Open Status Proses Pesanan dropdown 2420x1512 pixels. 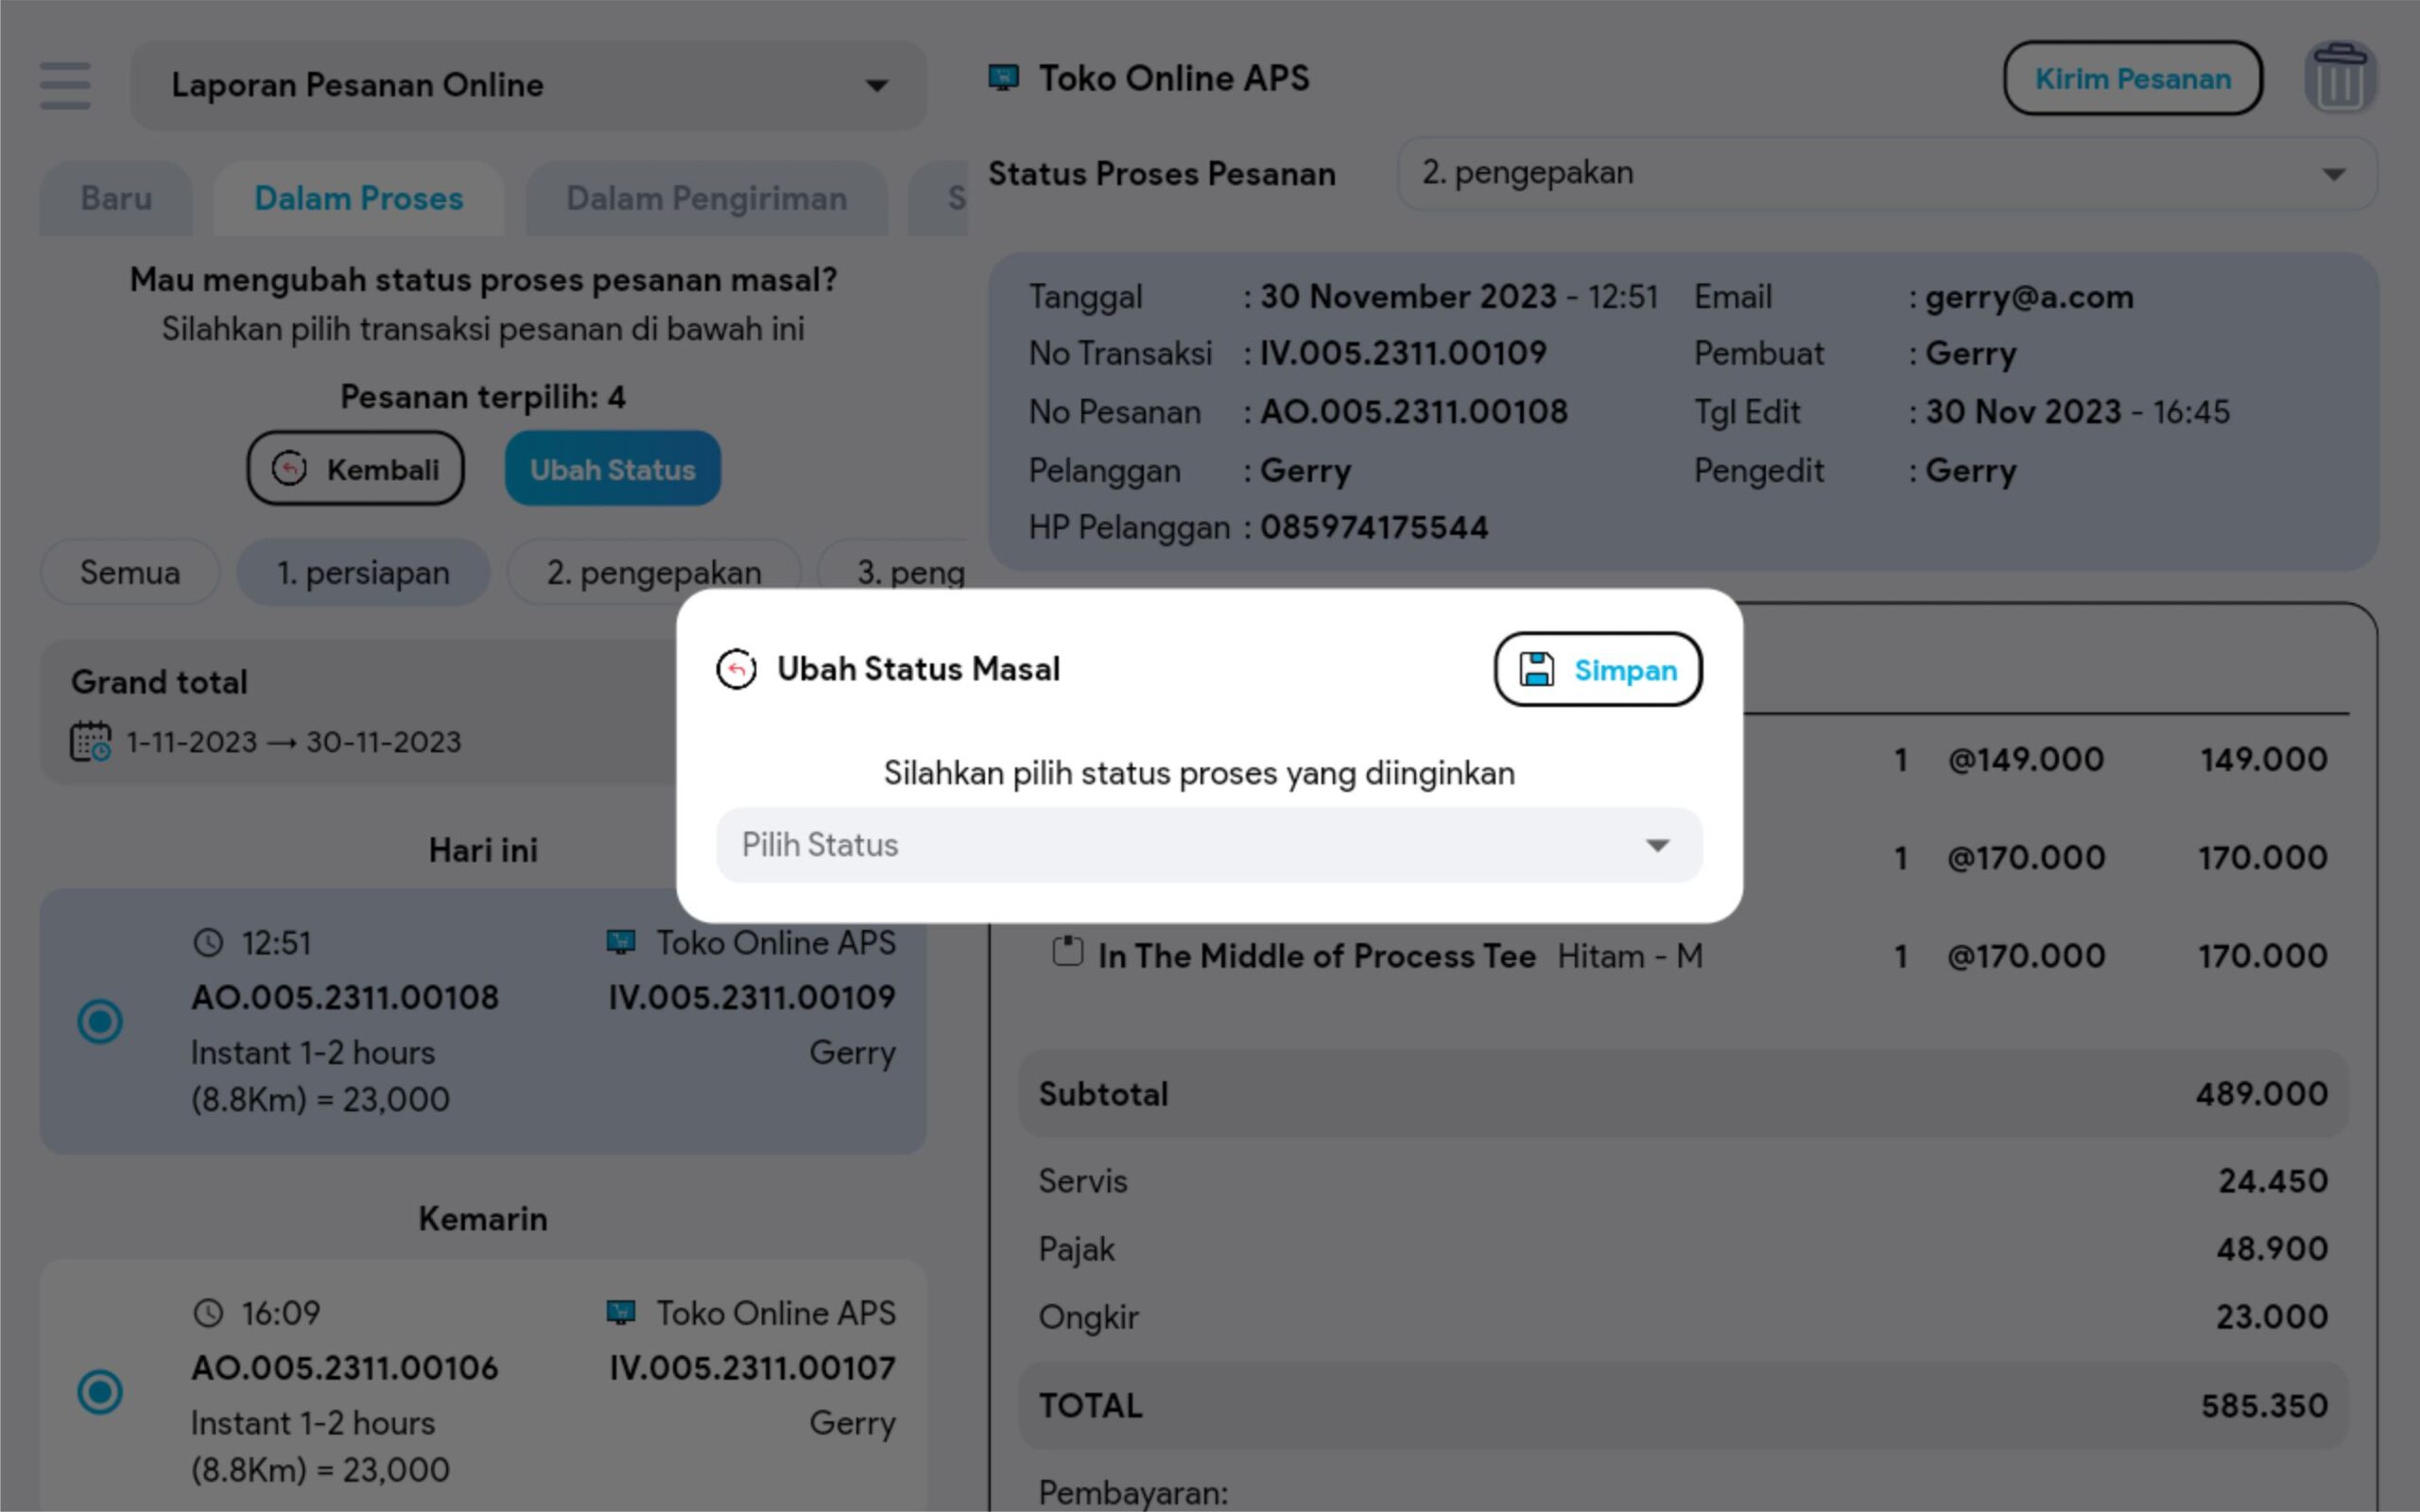point(1885,174)
